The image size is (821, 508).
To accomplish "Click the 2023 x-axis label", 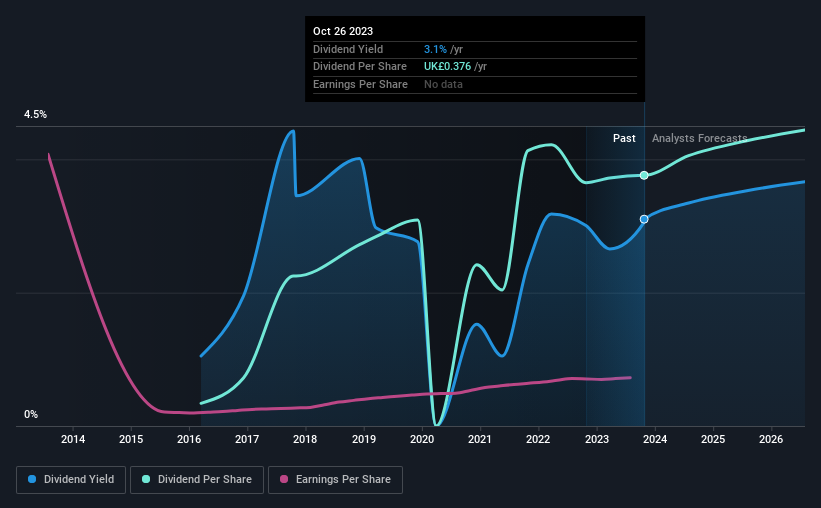I will (597, 439).
